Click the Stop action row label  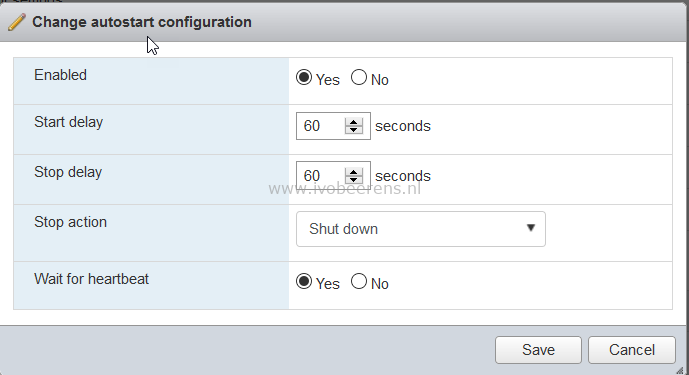[70, 222]
